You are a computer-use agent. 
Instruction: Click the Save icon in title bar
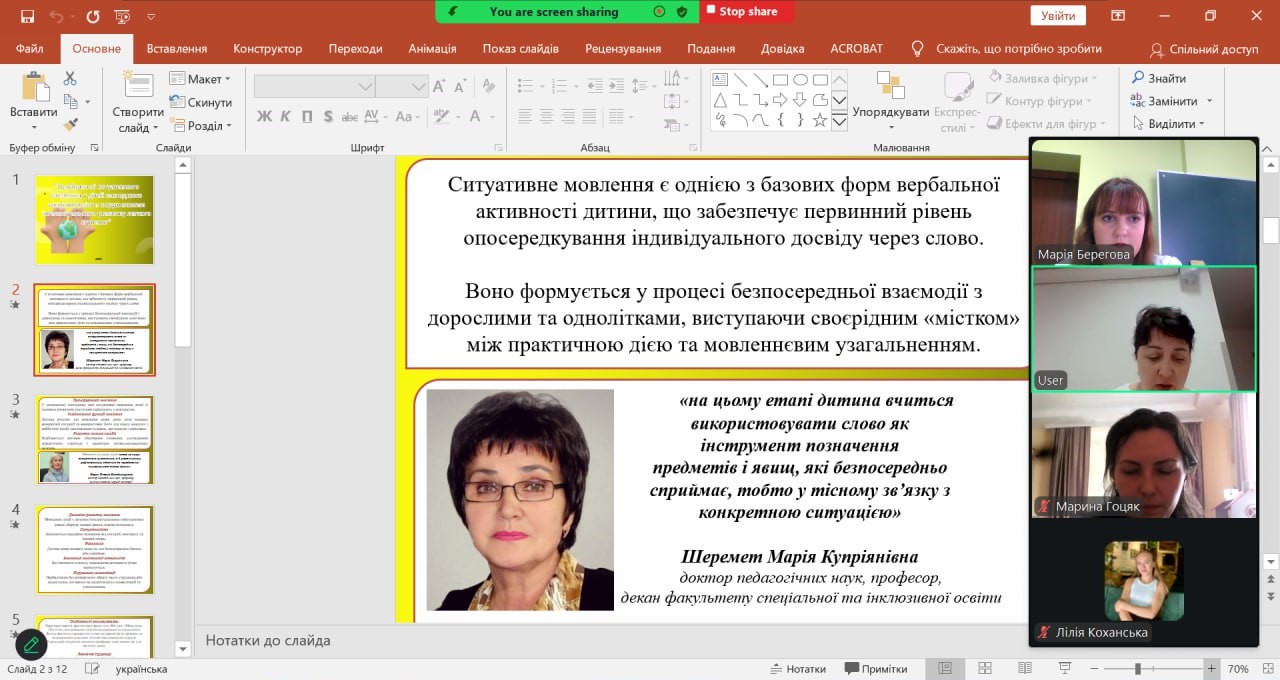(27, 16)
